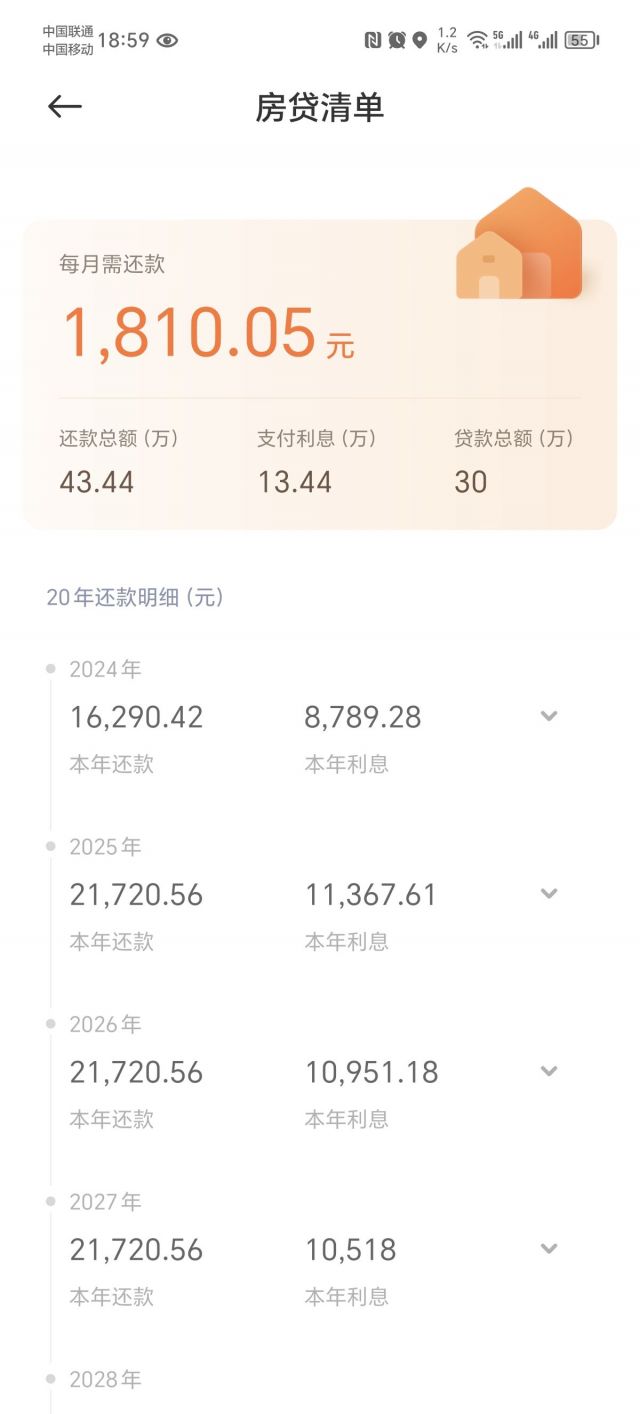The height and width of the screenshot is (1414, 640).
Task: Tap the battery level indicator
Action: click(580, 40)
